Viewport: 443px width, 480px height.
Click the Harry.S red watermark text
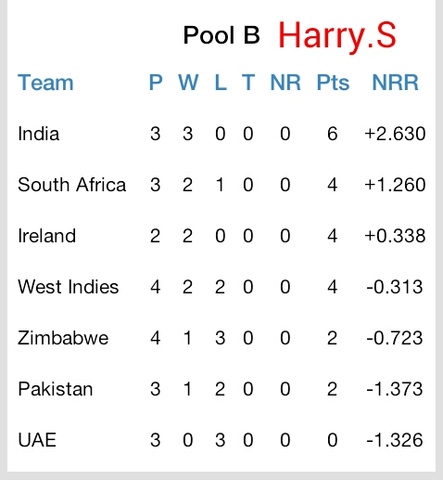pyautogui.click(x=337, y=36)
